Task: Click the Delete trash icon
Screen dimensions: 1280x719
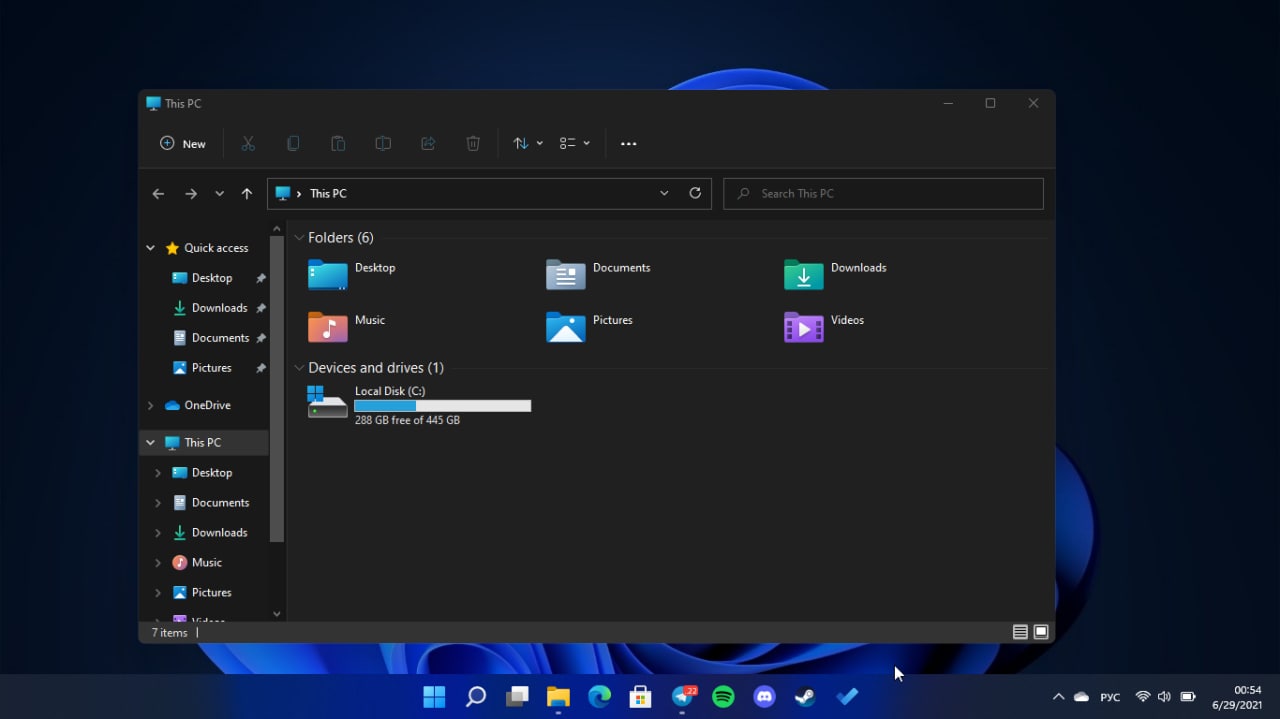Action: (x=473, y=144)
